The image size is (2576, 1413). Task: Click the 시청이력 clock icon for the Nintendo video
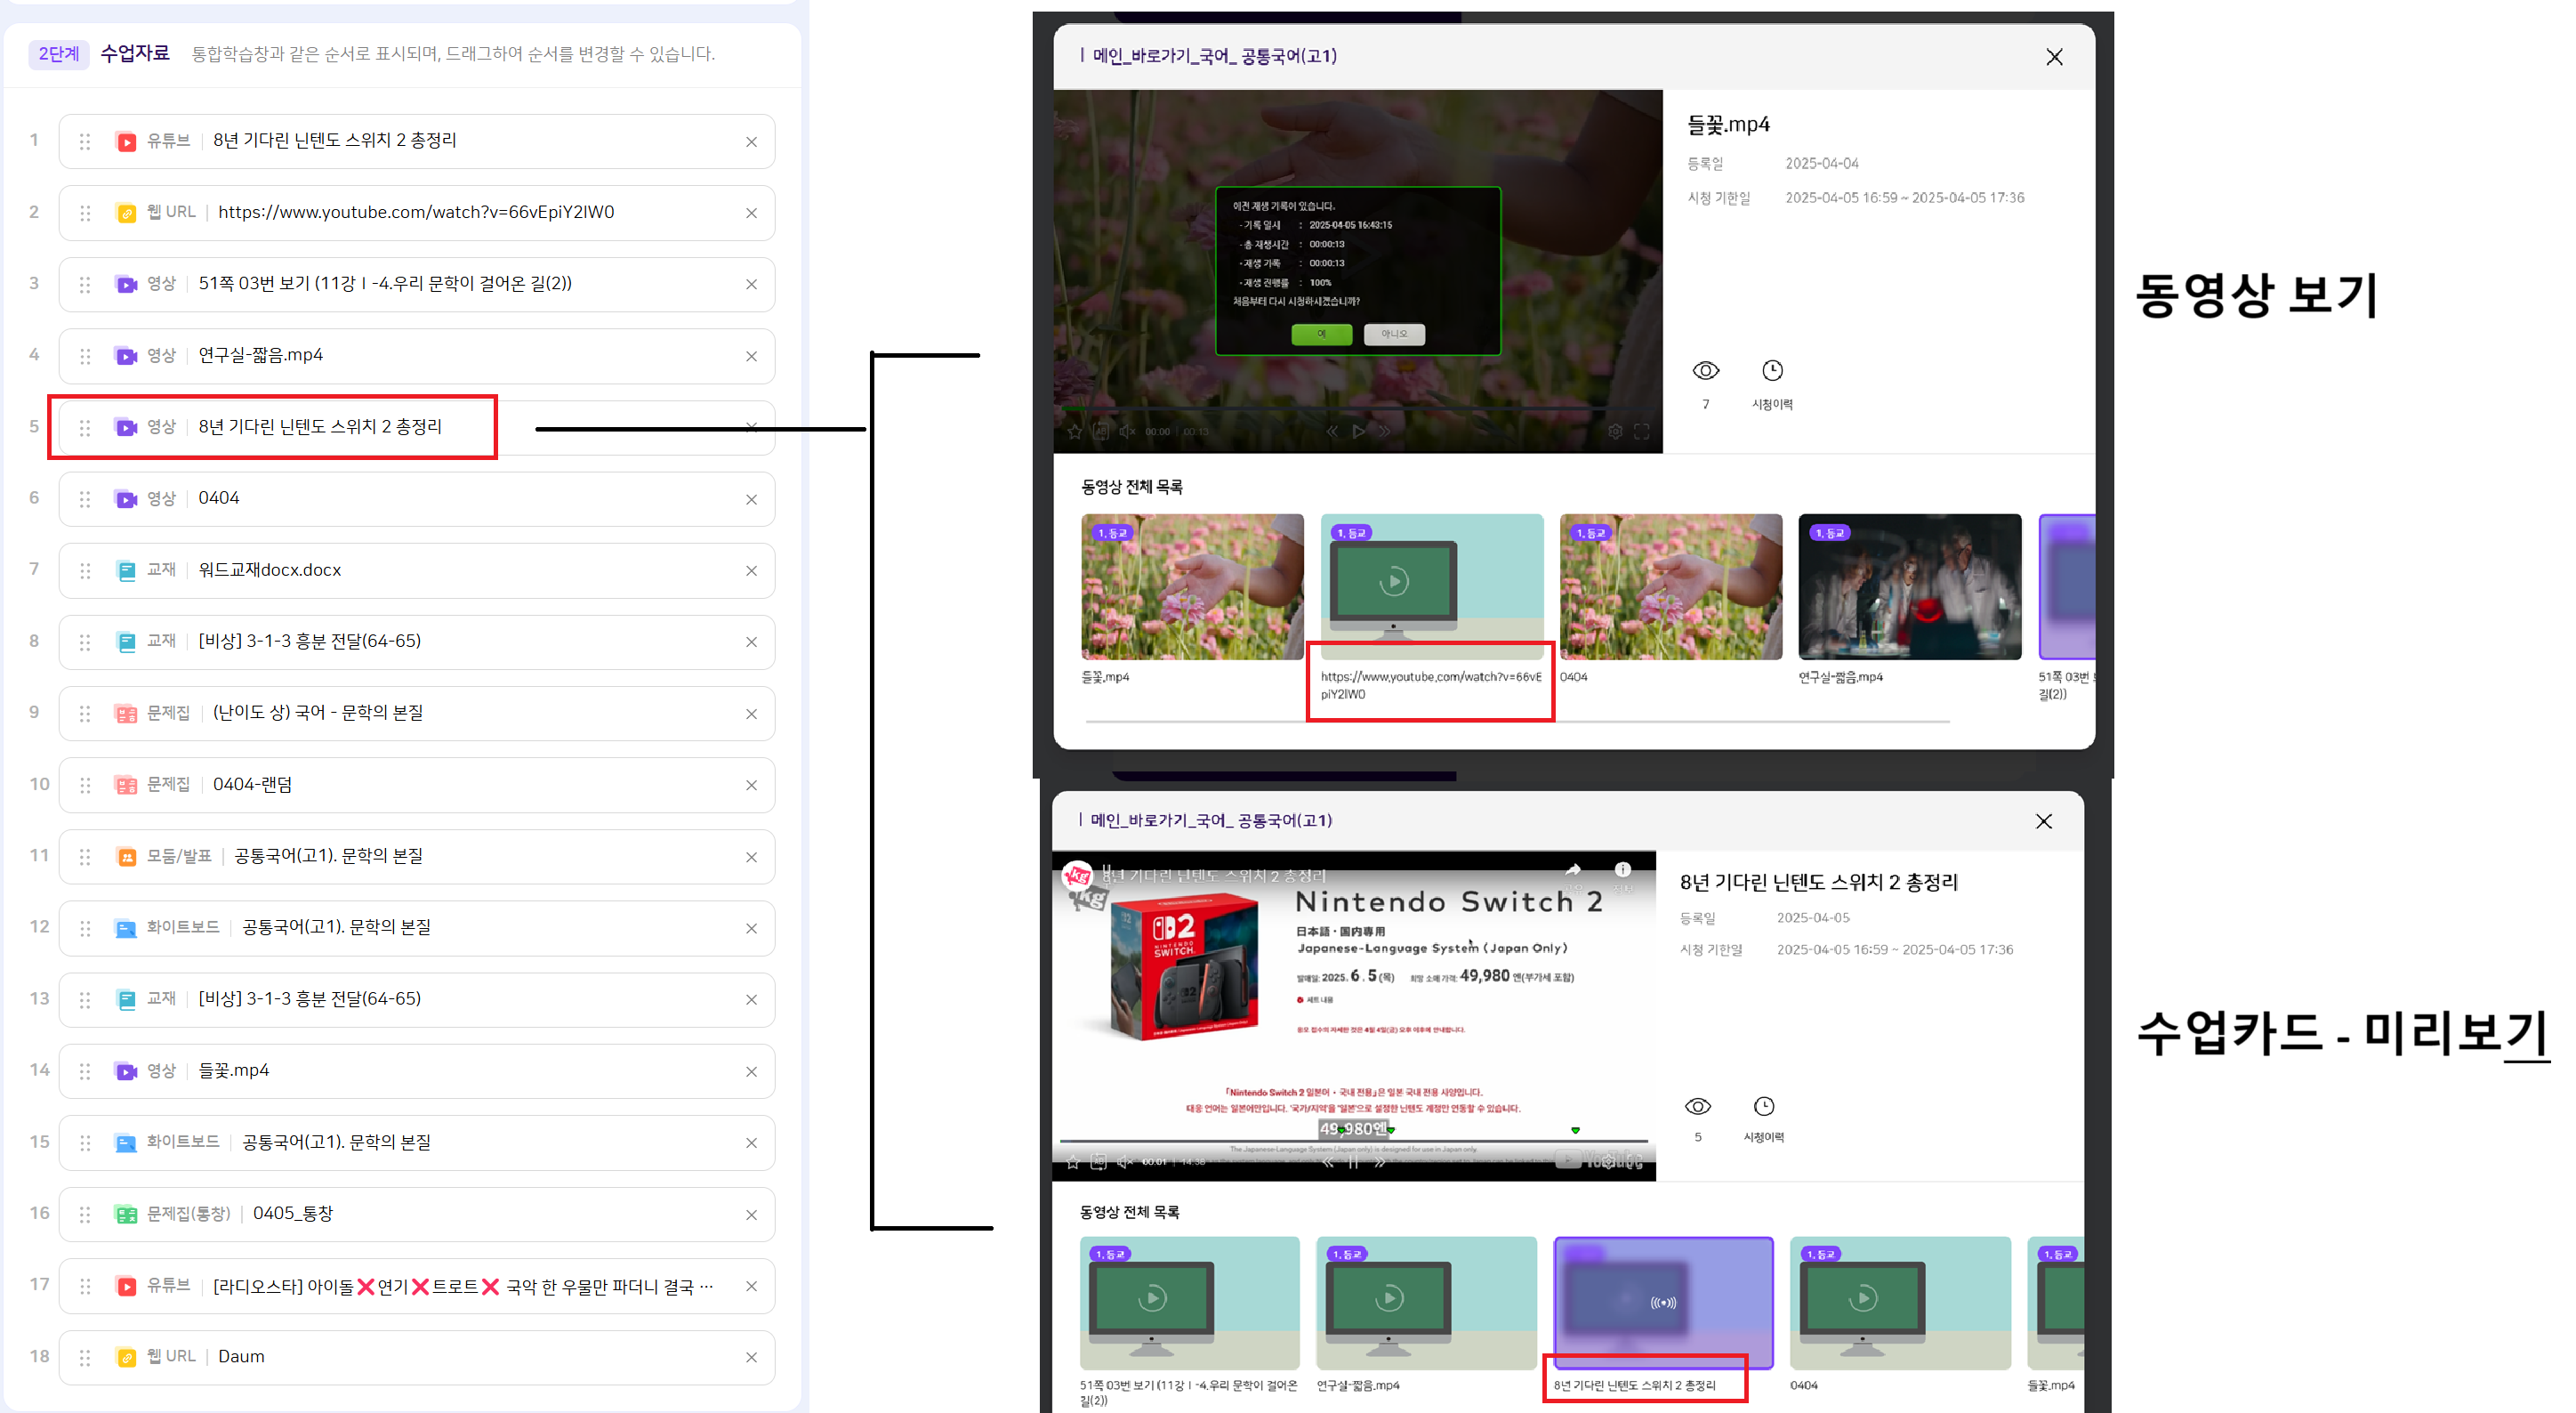point(1764,1106)
